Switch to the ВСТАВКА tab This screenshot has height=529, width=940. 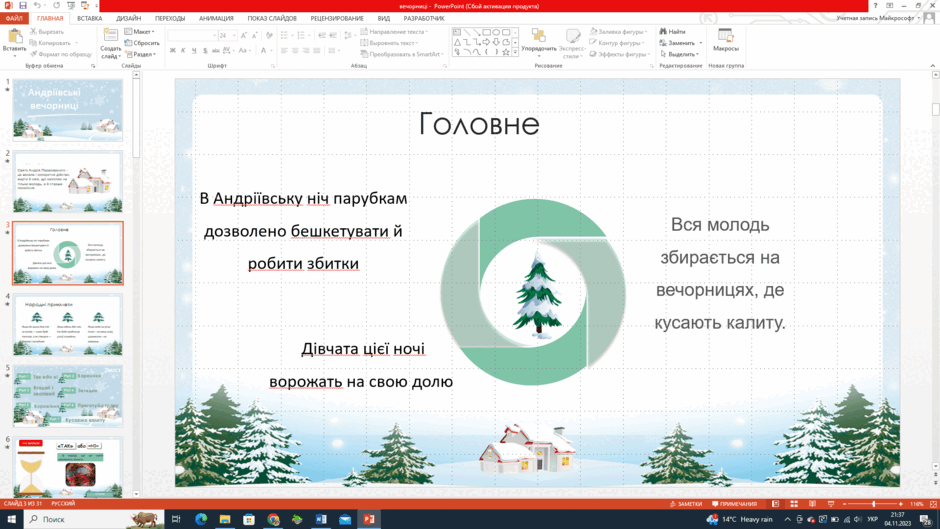[x=89, y=18]
